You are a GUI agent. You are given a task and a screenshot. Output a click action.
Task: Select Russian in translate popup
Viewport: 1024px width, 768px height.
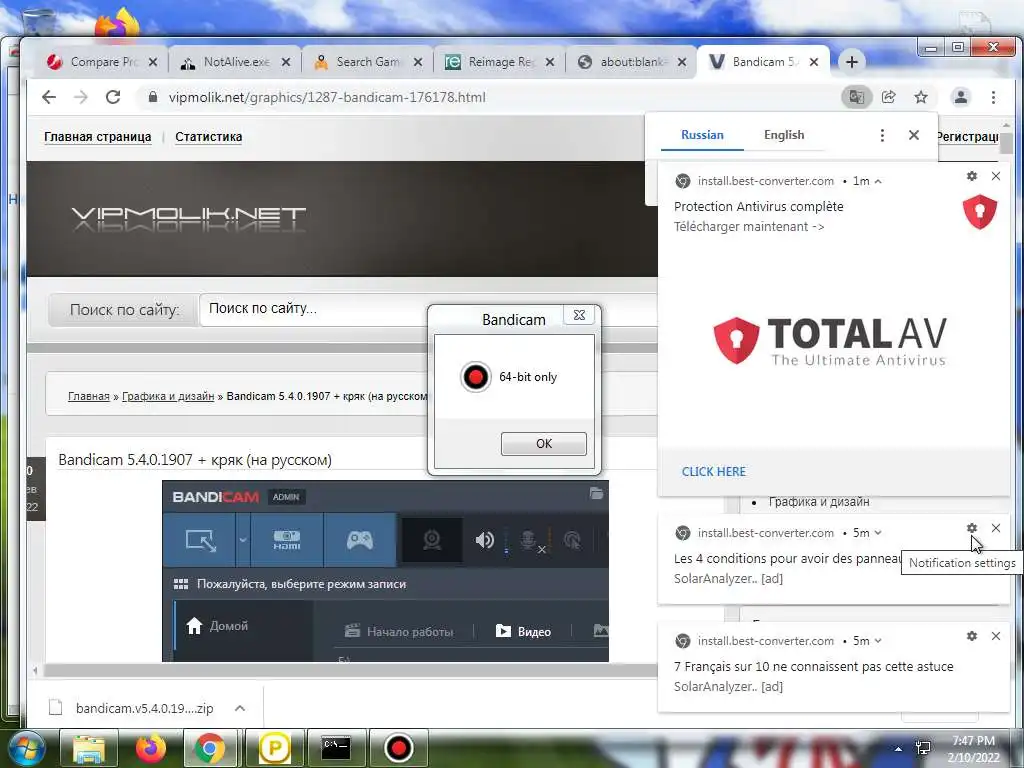[702, 135]
